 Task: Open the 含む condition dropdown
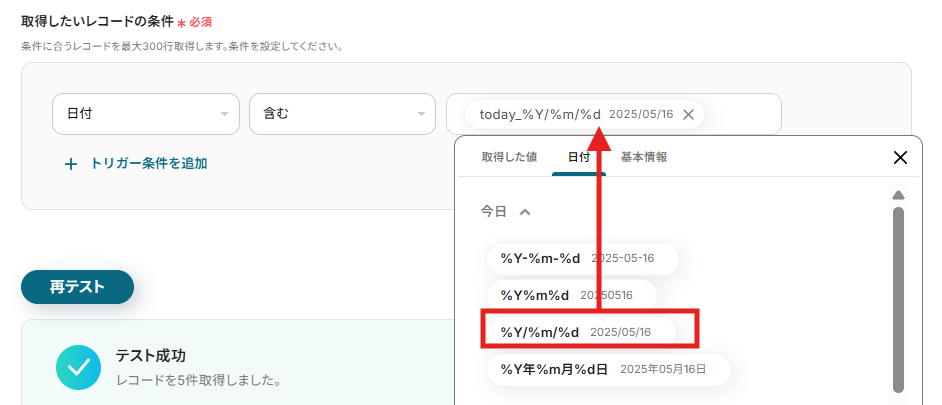click(342, 114)
